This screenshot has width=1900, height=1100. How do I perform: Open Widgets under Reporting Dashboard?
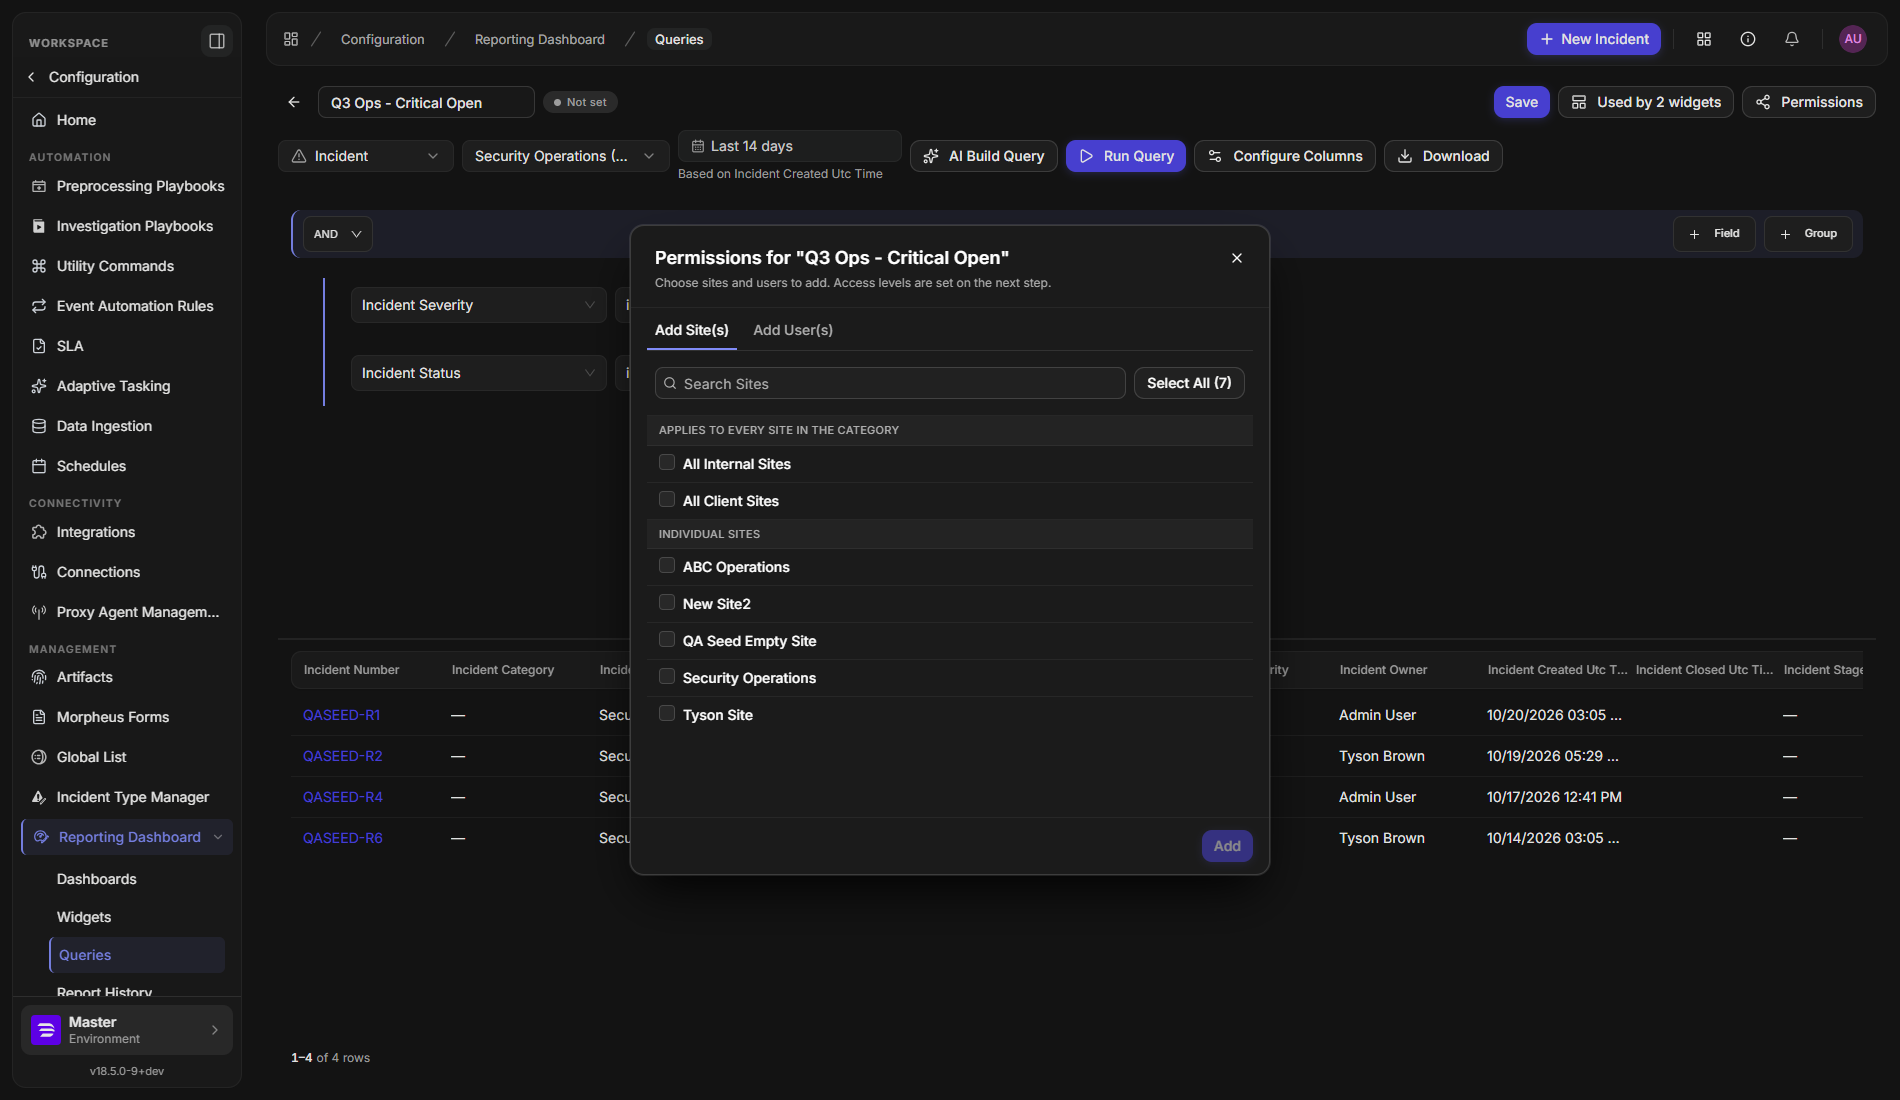click(84, 917)
